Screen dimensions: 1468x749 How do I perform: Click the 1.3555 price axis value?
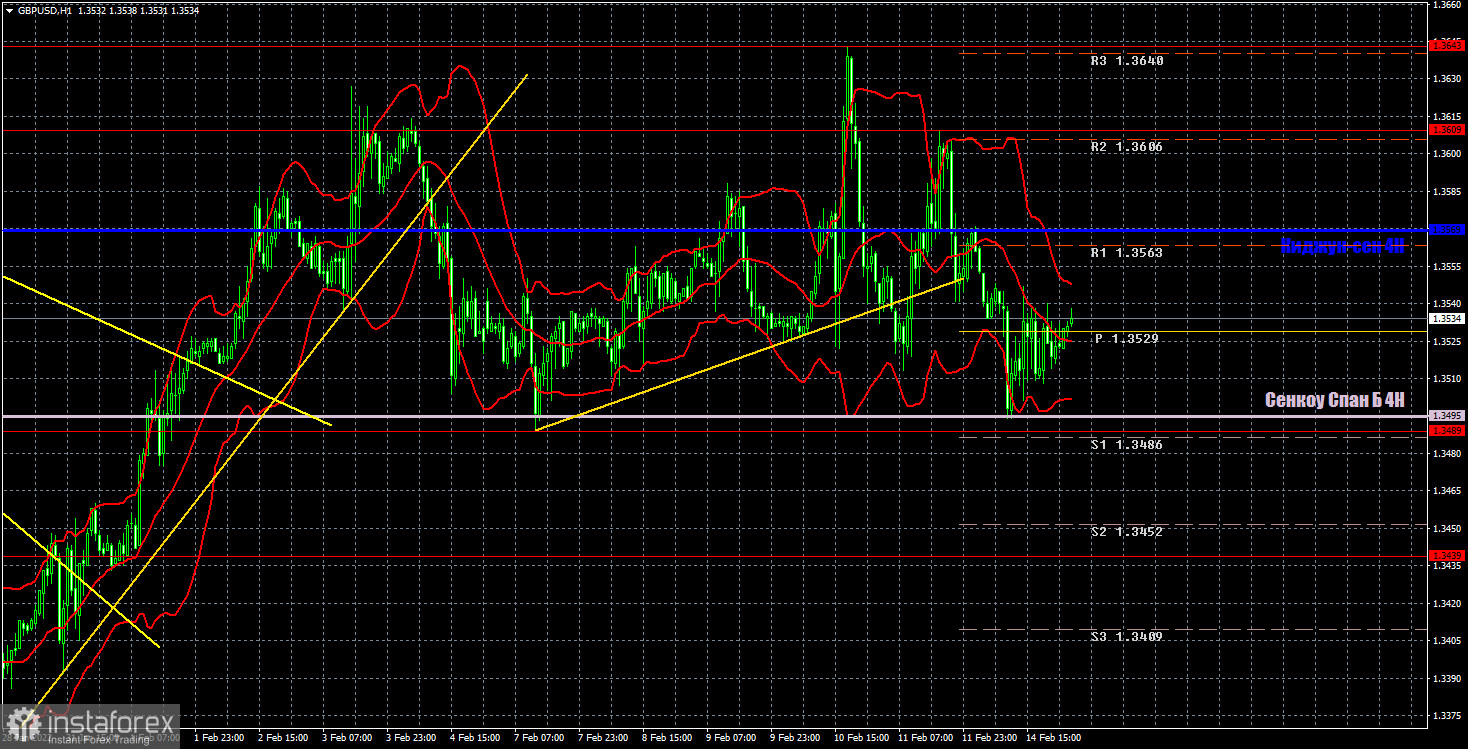[1447, 266]
